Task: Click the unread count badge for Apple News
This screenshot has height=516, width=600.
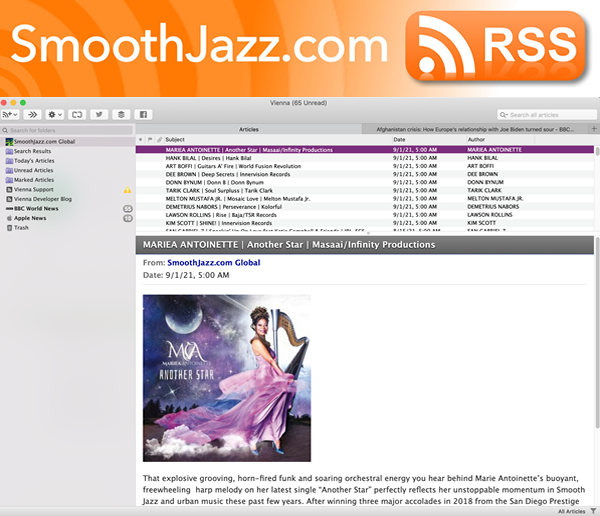Action: tap(128, 218)
